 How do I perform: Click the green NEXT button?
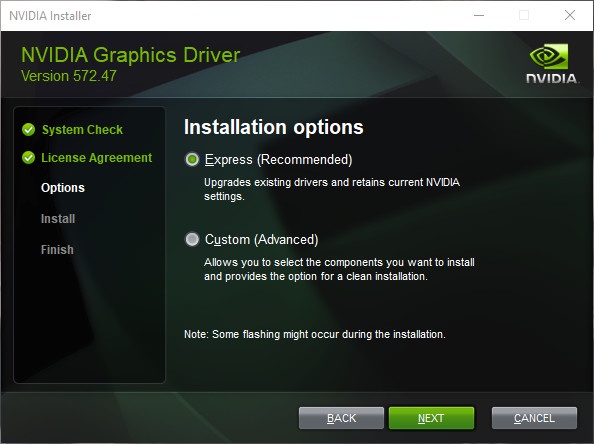point(431,418)
